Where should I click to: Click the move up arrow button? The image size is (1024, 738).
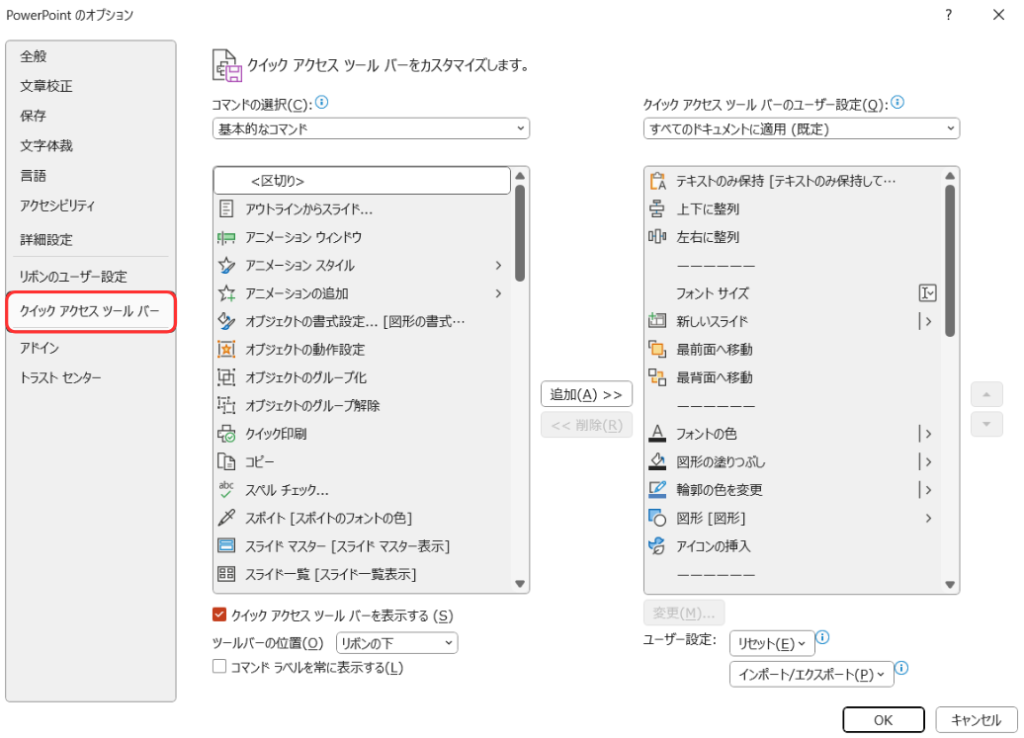986,394
